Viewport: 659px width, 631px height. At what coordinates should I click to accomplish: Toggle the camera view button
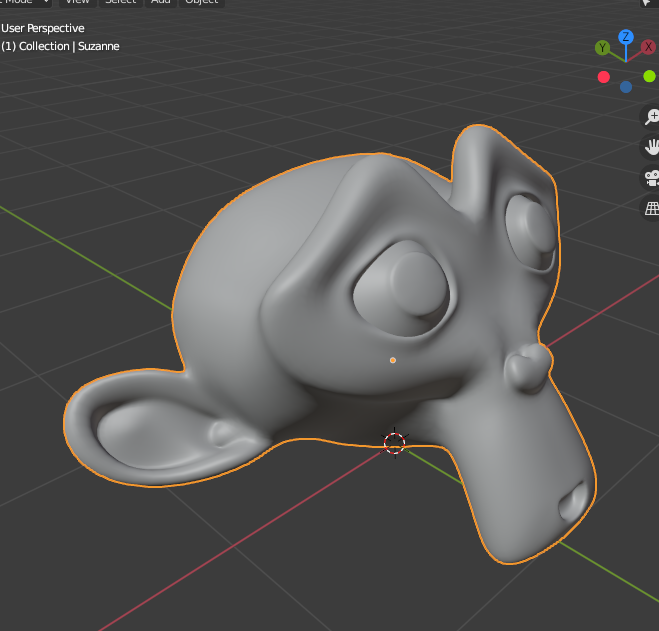pos(652,178)
